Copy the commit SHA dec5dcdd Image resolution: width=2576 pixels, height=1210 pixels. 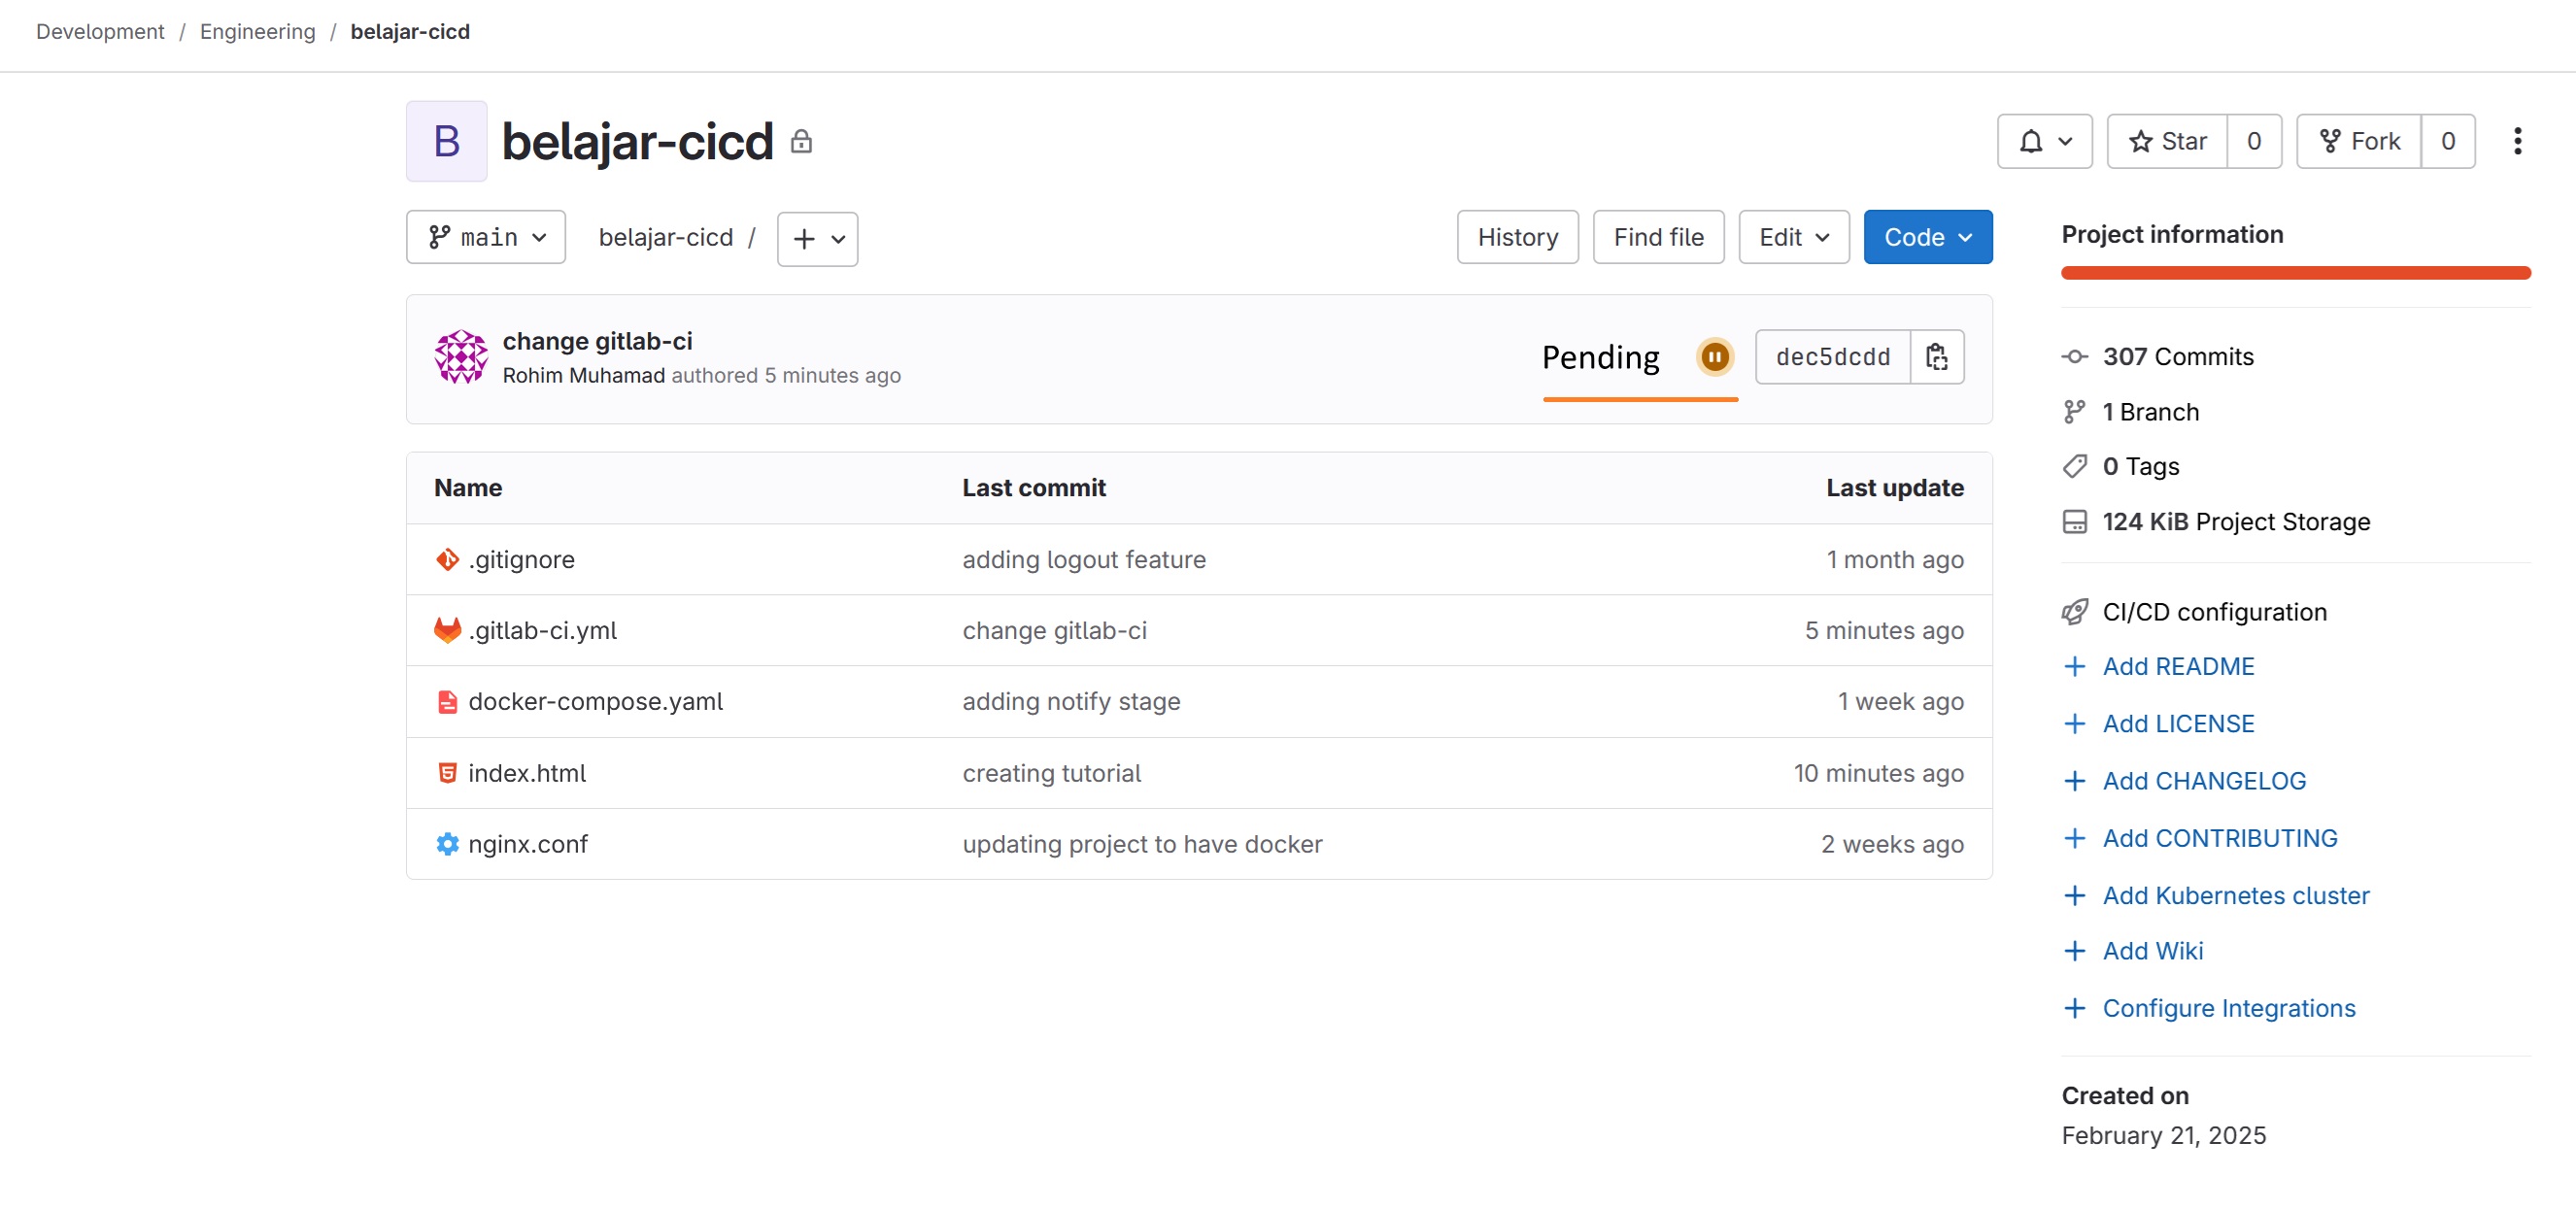click(x=1936, y=357)
